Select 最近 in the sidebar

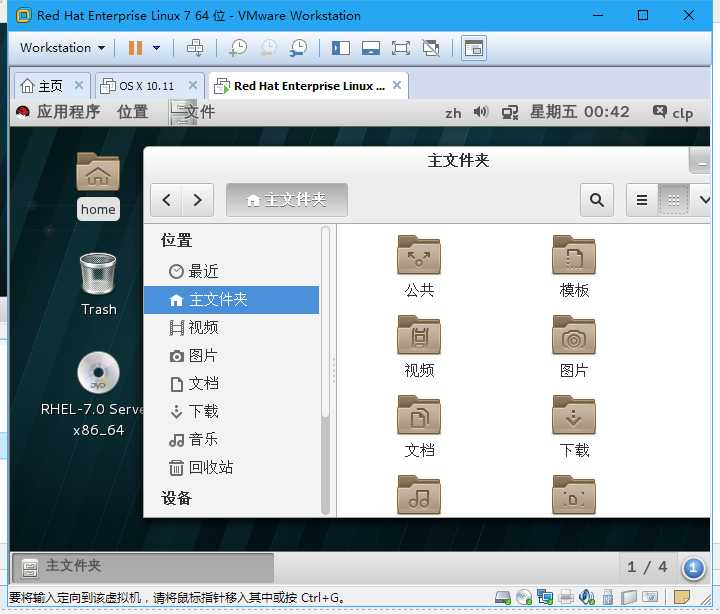coord(231,271)
